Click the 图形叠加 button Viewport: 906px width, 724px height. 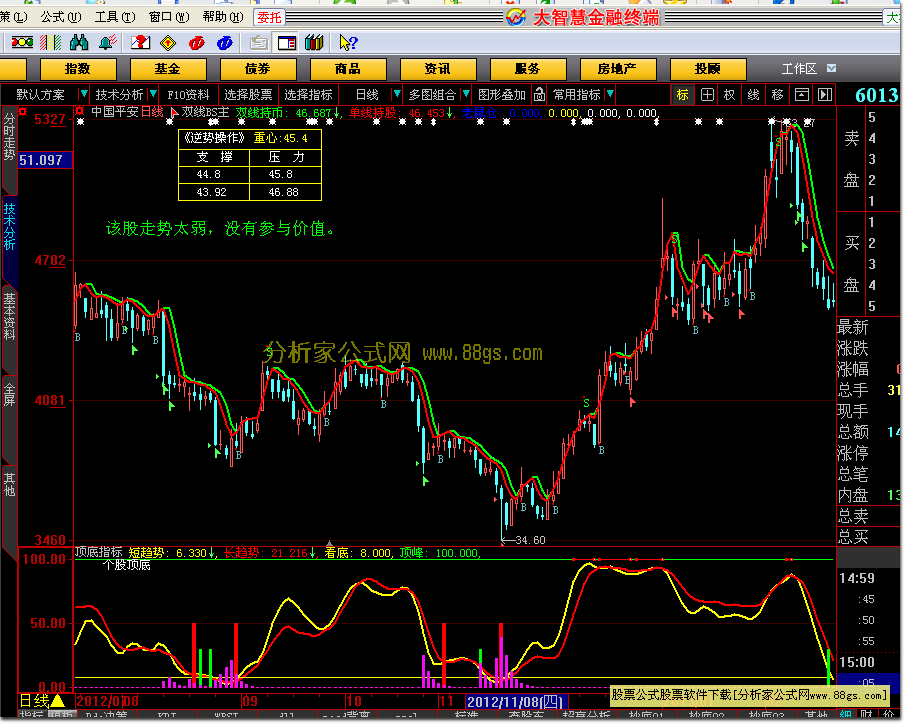tap(502, 94)
